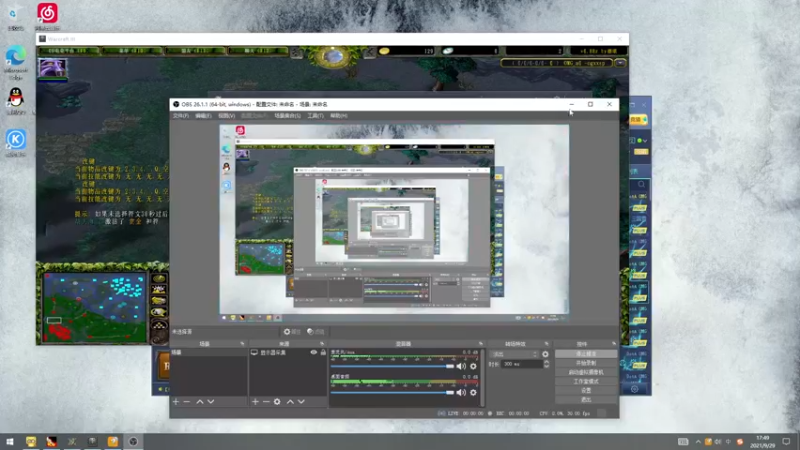Click the search icon in game platform sidebar
The width and height of the screenshot is (800, 450).
click(x=641, y=185)
